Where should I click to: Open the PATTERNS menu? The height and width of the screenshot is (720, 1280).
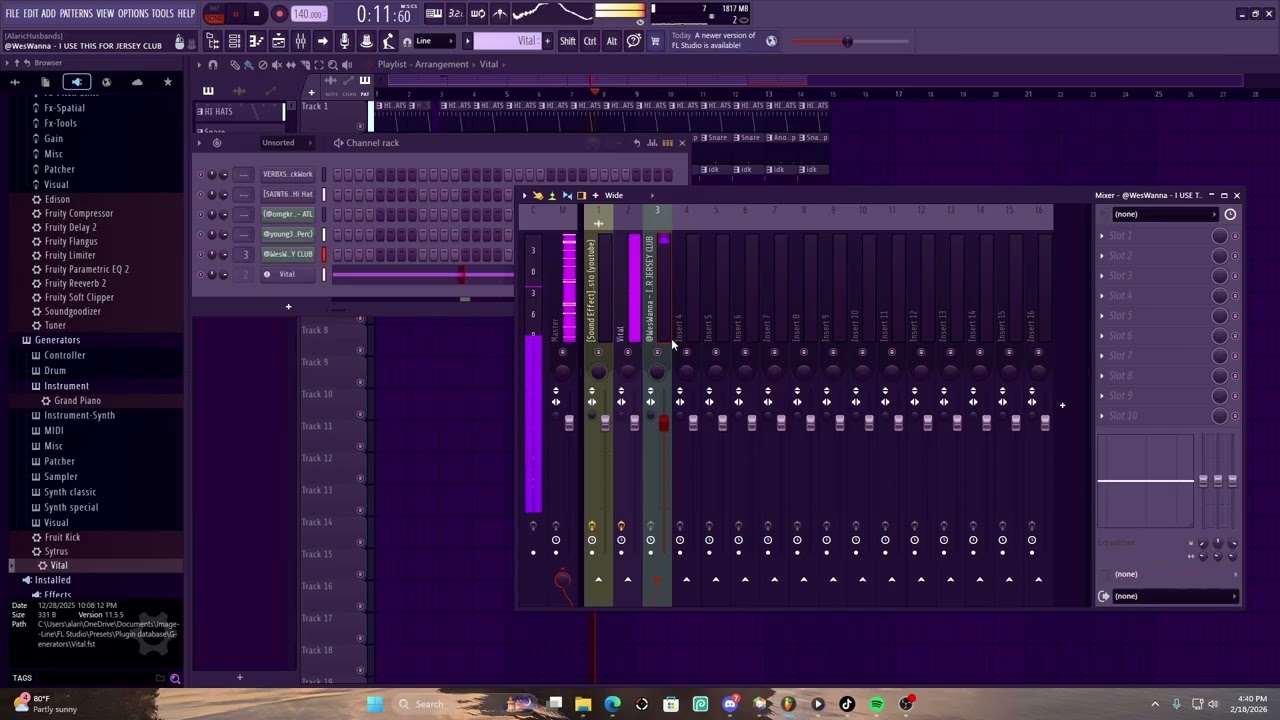(x=76, y=13)
